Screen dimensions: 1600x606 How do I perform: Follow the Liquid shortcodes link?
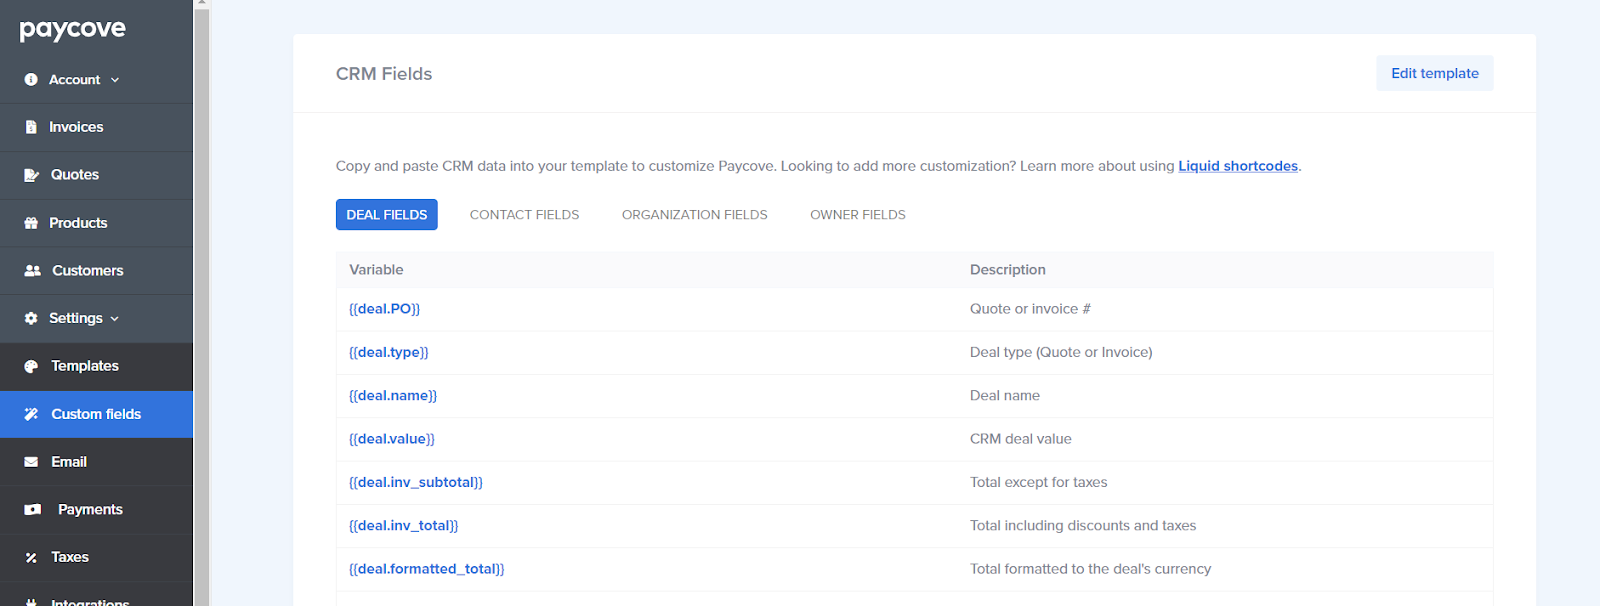coord(1238,166)
